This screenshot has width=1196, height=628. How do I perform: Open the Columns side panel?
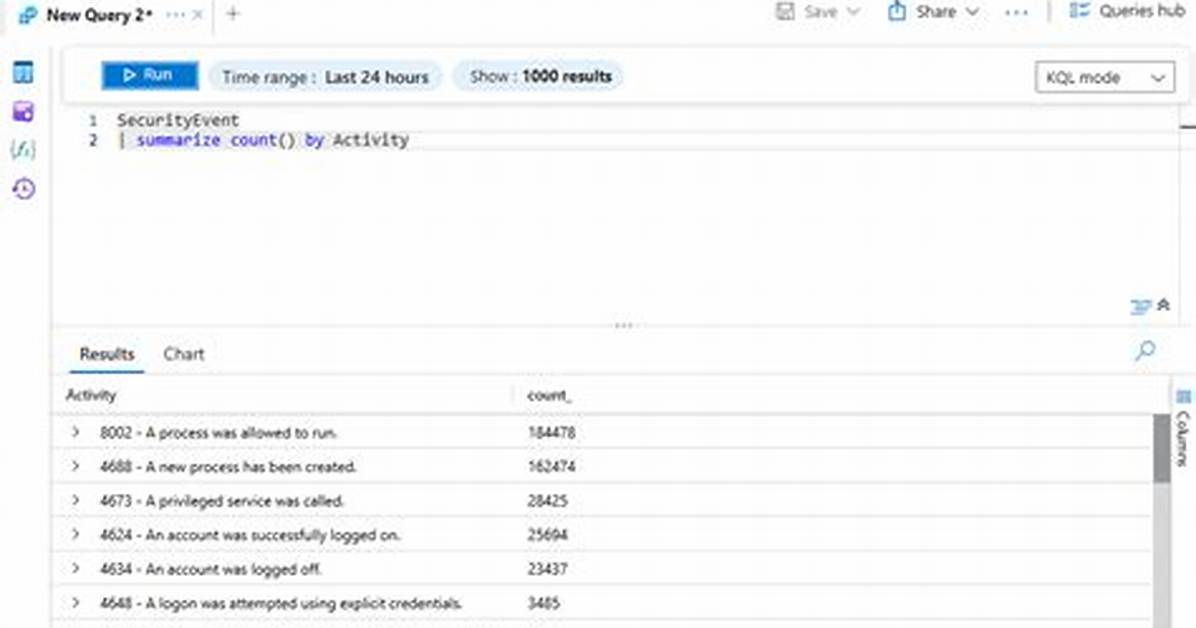1183,427
